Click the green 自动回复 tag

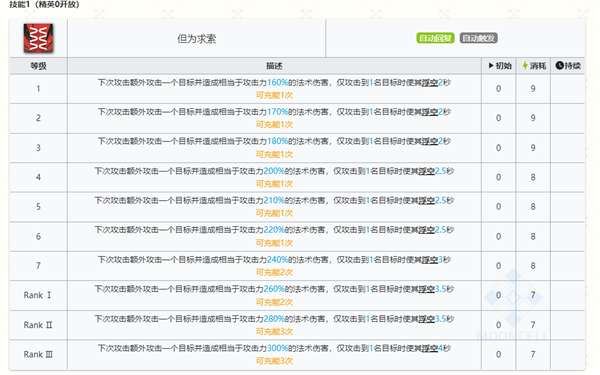[x=435, y=38]
